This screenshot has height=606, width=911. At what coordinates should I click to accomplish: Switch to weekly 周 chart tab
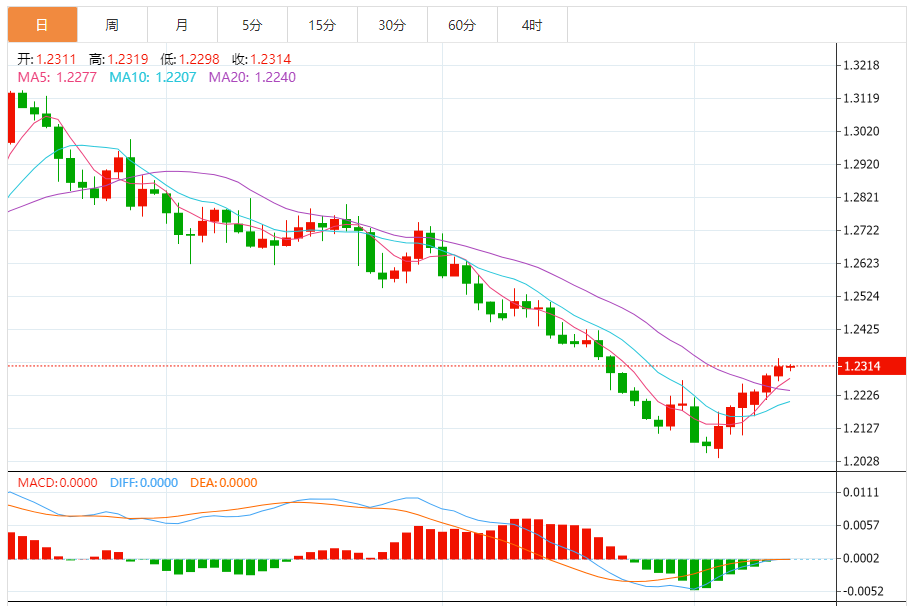[x=112, y=25]
